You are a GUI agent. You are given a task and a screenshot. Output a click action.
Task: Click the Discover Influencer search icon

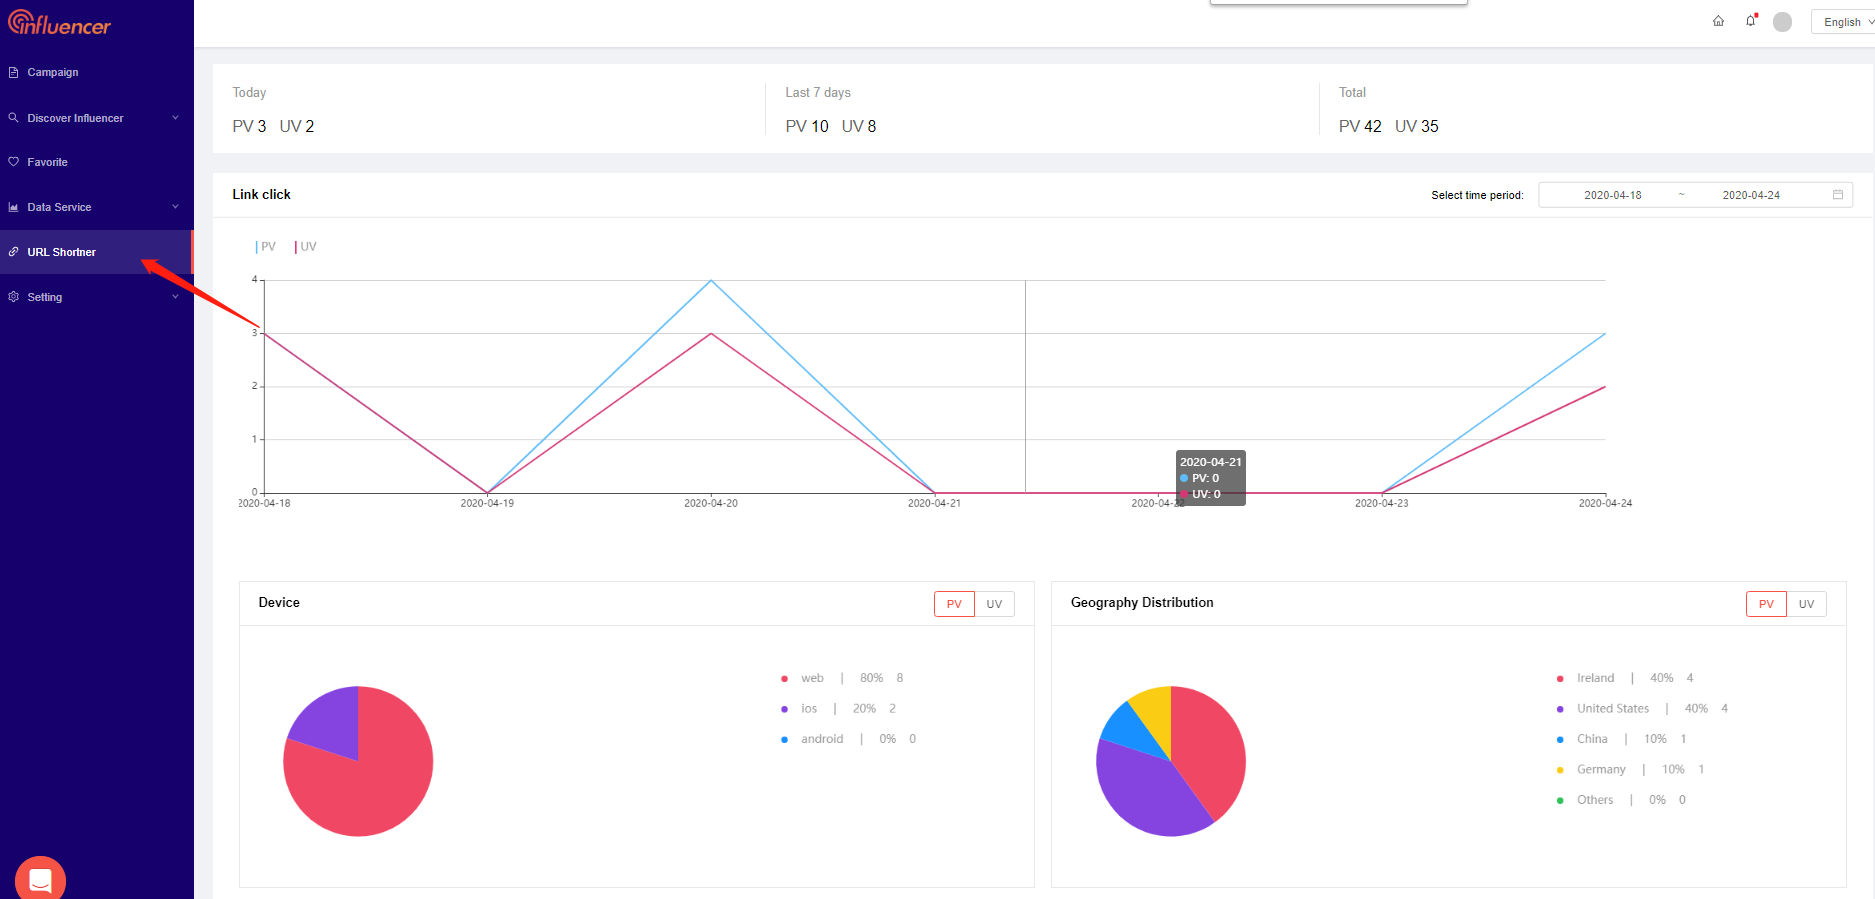pos(13,117)
